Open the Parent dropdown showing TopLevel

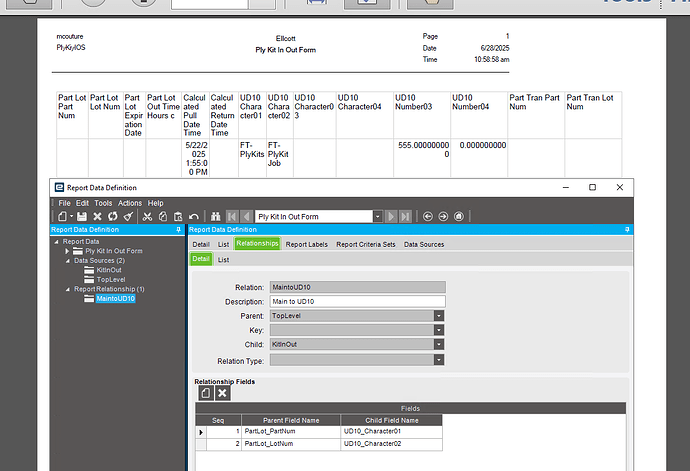439,316
